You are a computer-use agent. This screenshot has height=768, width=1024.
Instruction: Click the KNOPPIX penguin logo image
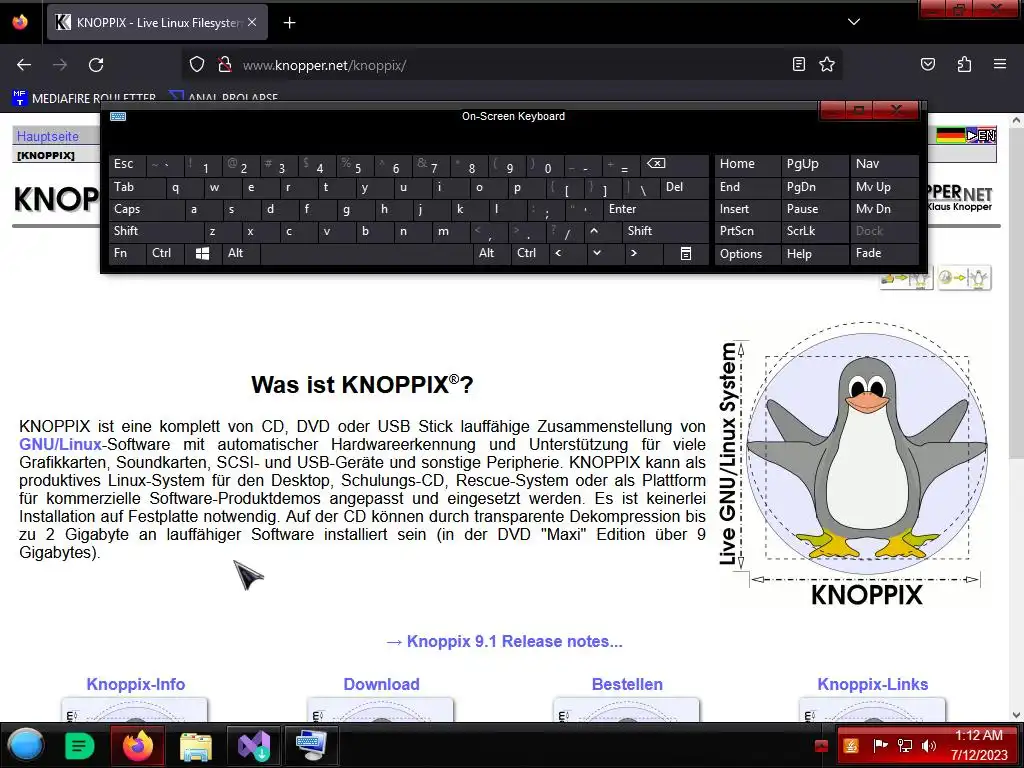[856, 463]
